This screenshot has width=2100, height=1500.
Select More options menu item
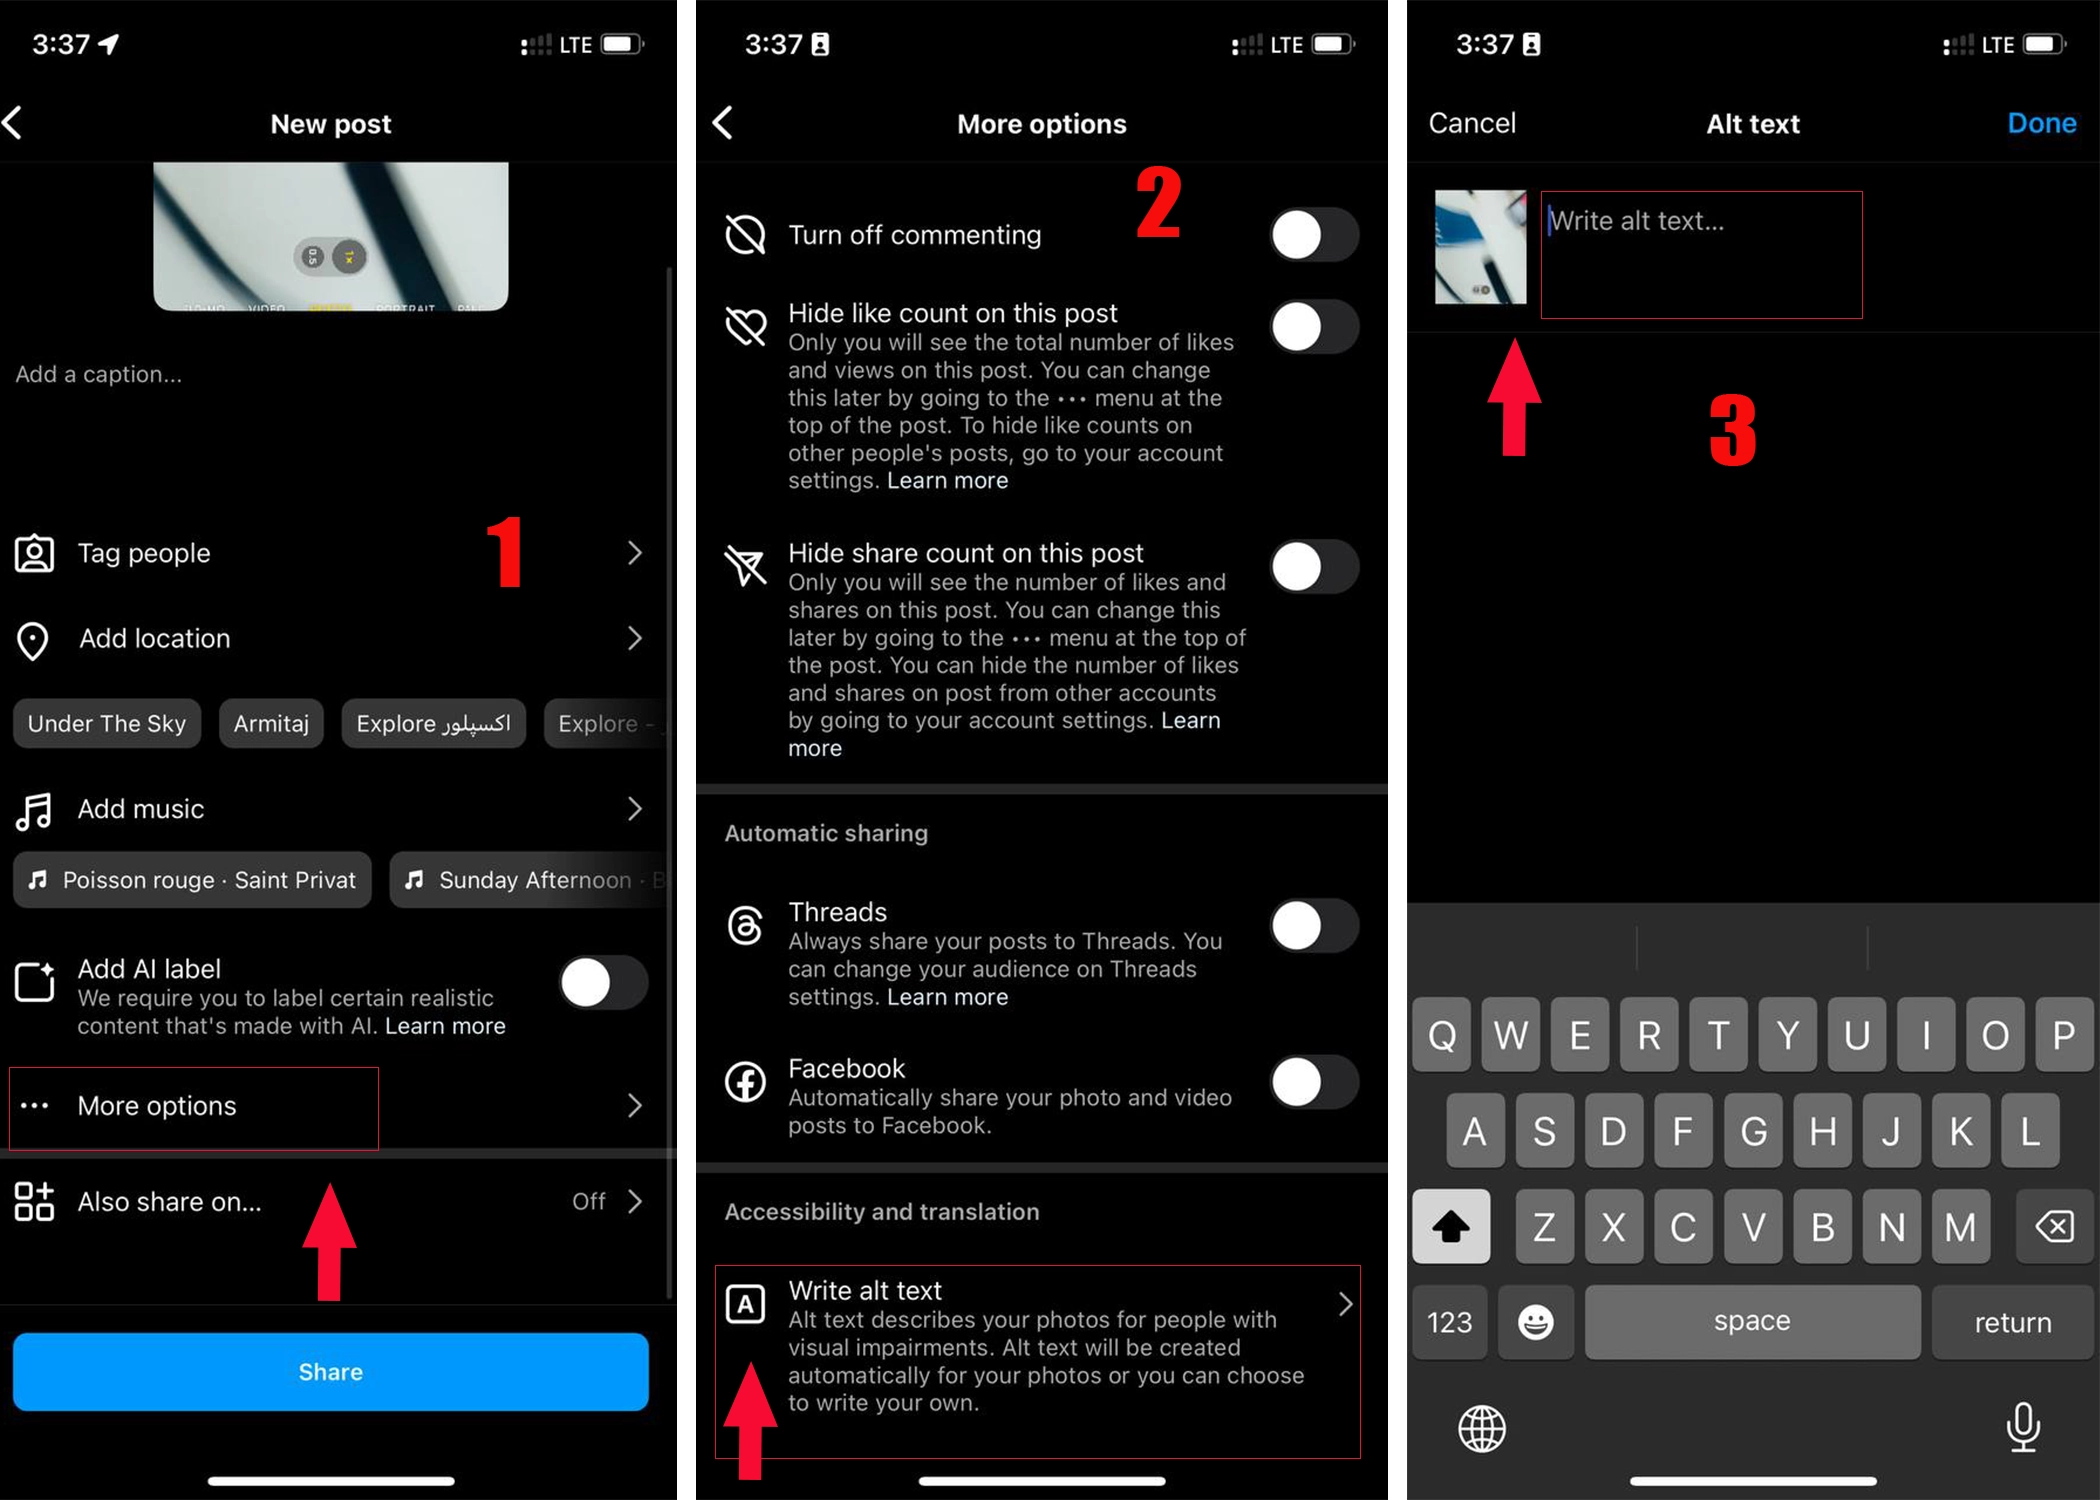click(329, 1106)
